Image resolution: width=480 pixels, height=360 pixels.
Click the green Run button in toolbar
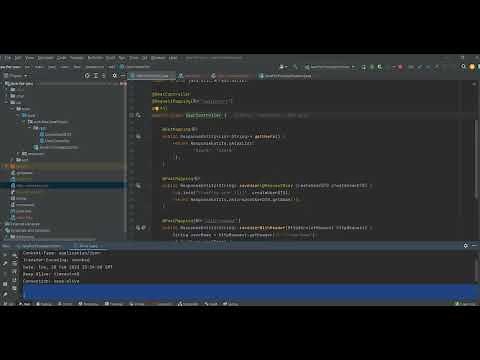click(x=364, y=67)
